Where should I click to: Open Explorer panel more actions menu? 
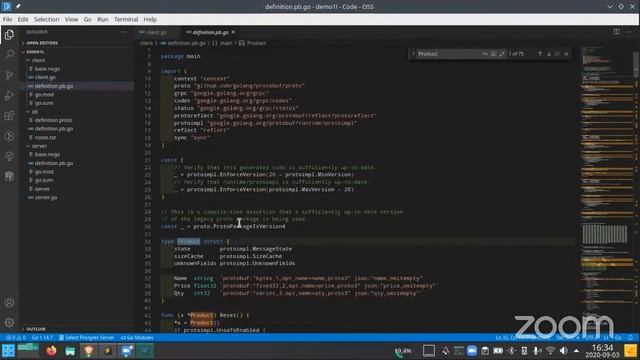124,32
